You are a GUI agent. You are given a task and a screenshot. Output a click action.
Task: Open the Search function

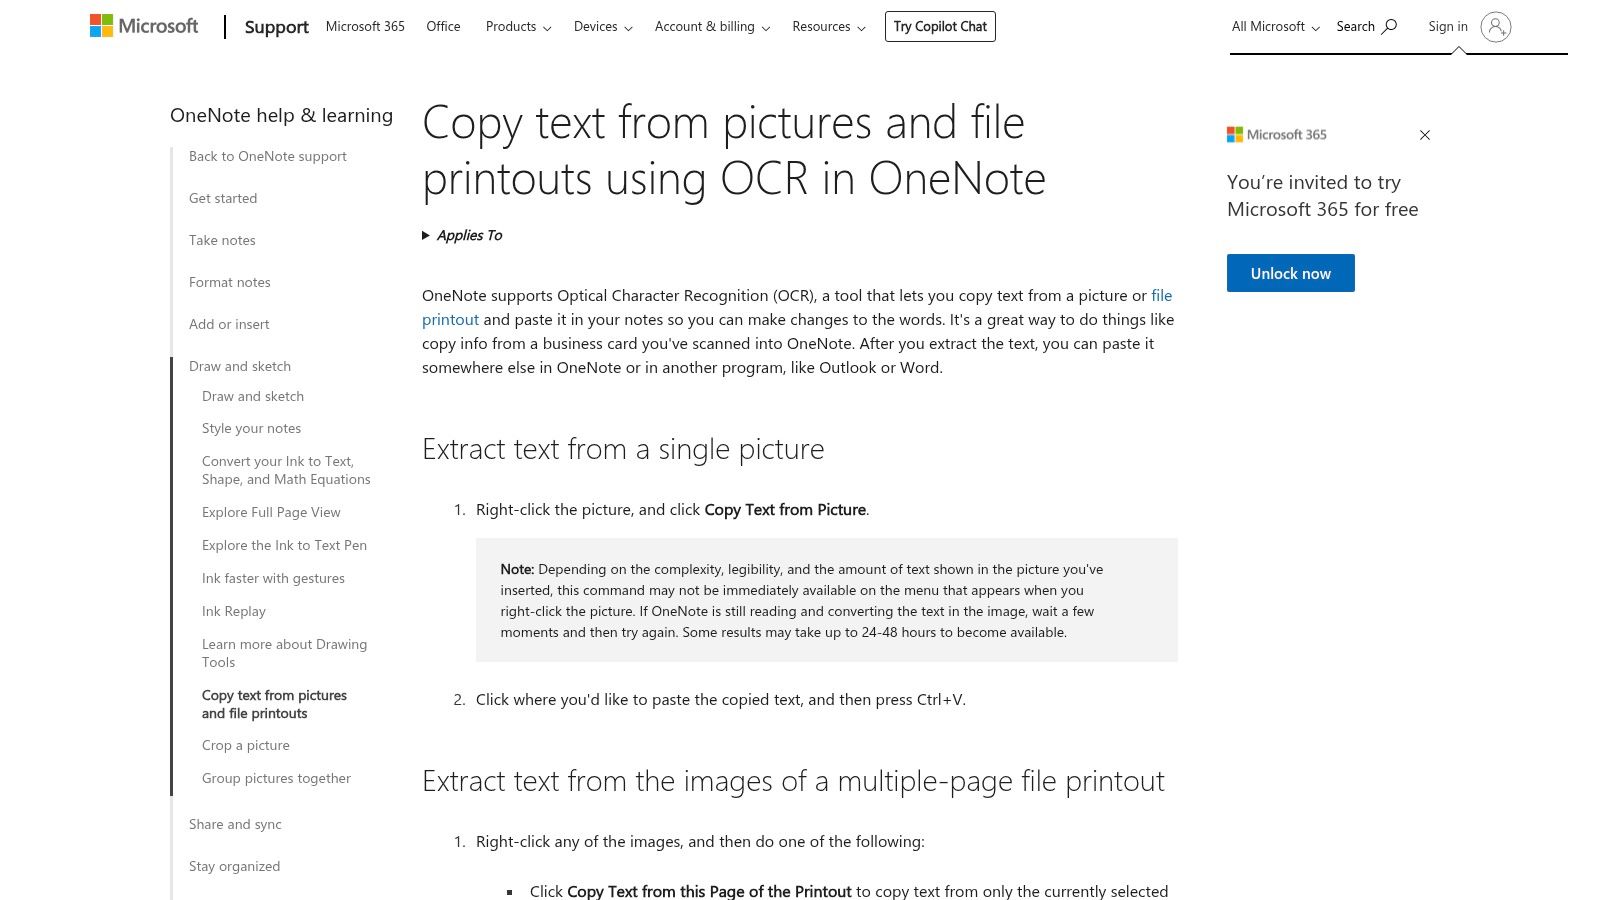tap(1366, 26)
